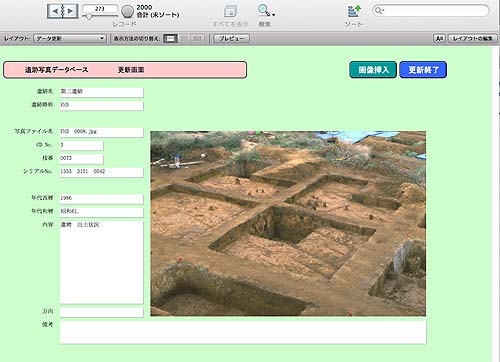500x362 pixels.
Task: Click the record position slider handle
Action: [89, 16]
